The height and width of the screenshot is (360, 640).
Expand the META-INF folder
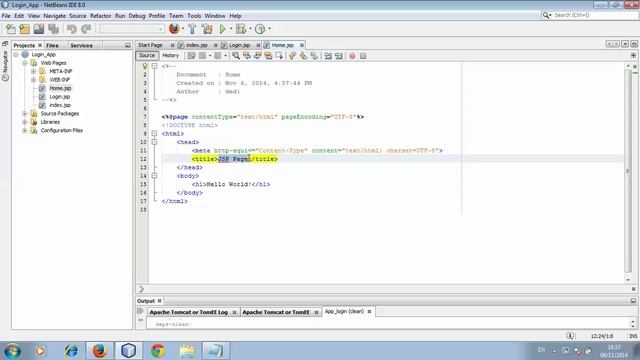[x=33, y=71]
